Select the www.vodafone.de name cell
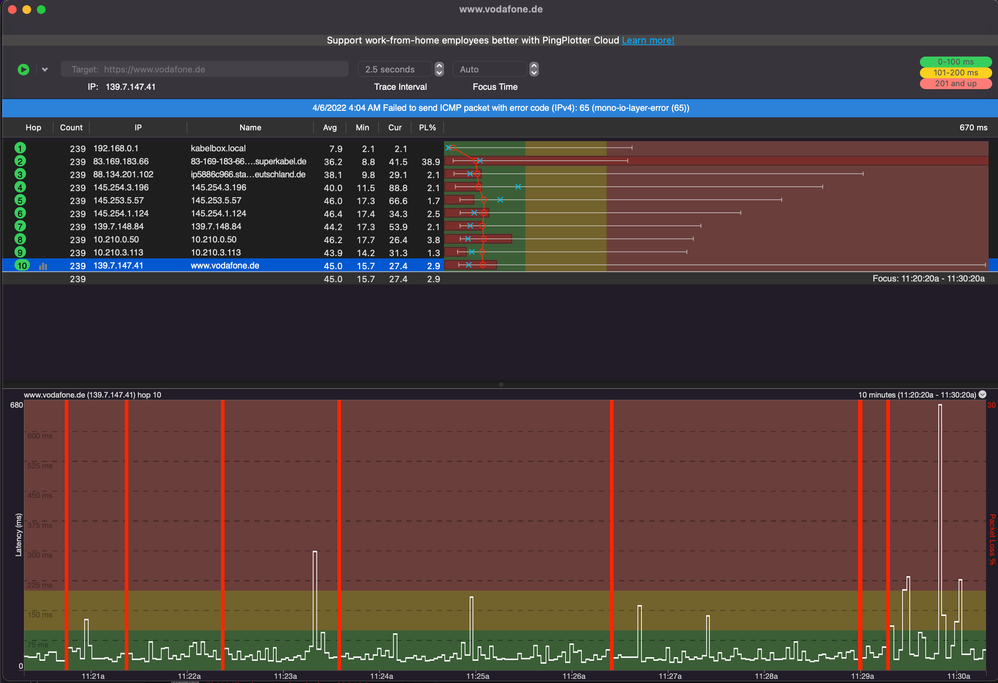Image resolution: width=998 pixels, height=683 pixels. pyautogui.click(x=225, y=266)
